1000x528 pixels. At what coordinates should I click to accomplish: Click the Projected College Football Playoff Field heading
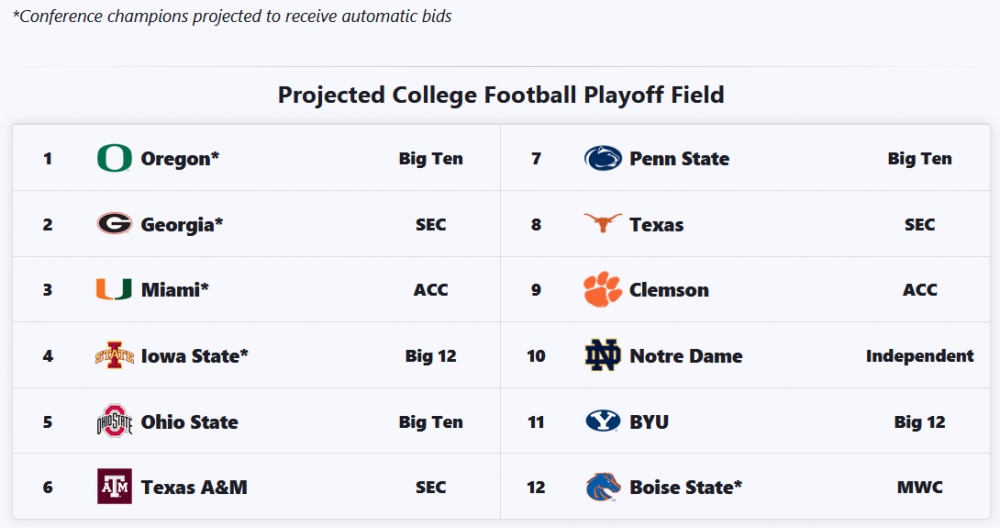click(x=500, y=95)
